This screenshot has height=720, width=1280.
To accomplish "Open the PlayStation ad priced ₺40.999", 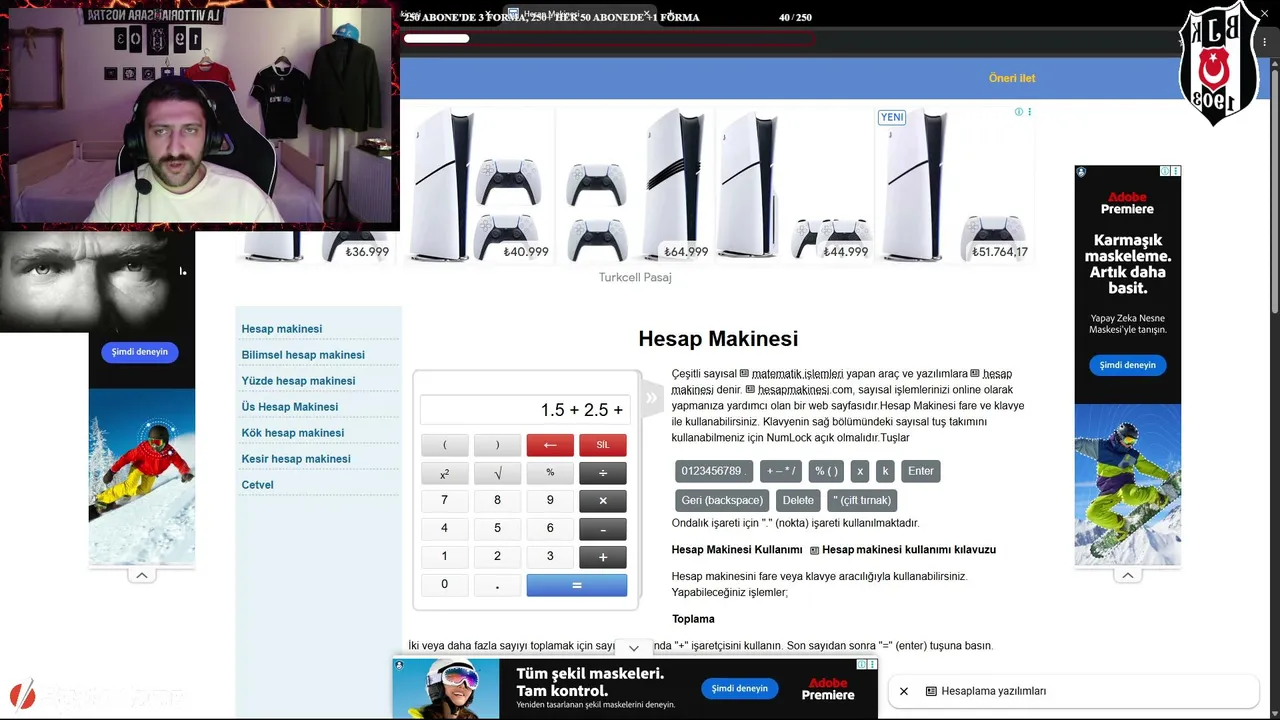I will [x=478, y=185].
